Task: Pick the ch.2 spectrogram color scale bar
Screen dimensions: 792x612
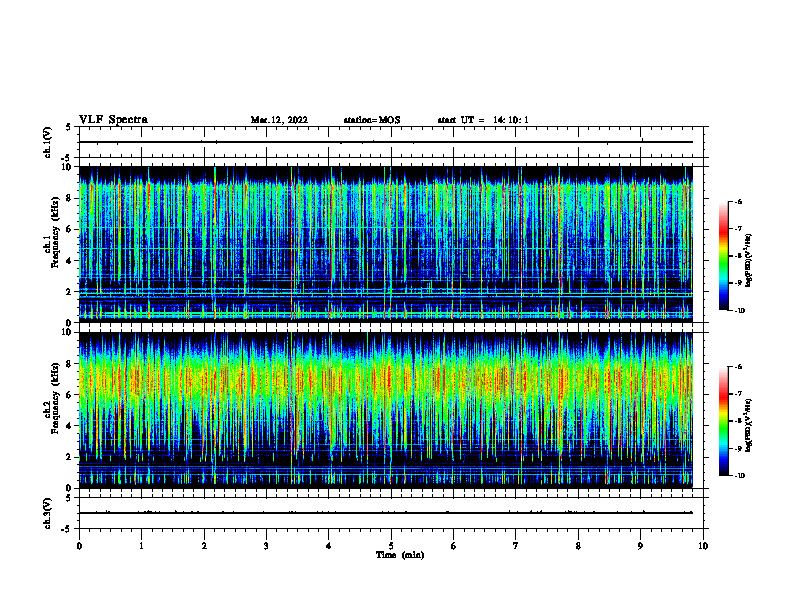Action: pos(724,421)
